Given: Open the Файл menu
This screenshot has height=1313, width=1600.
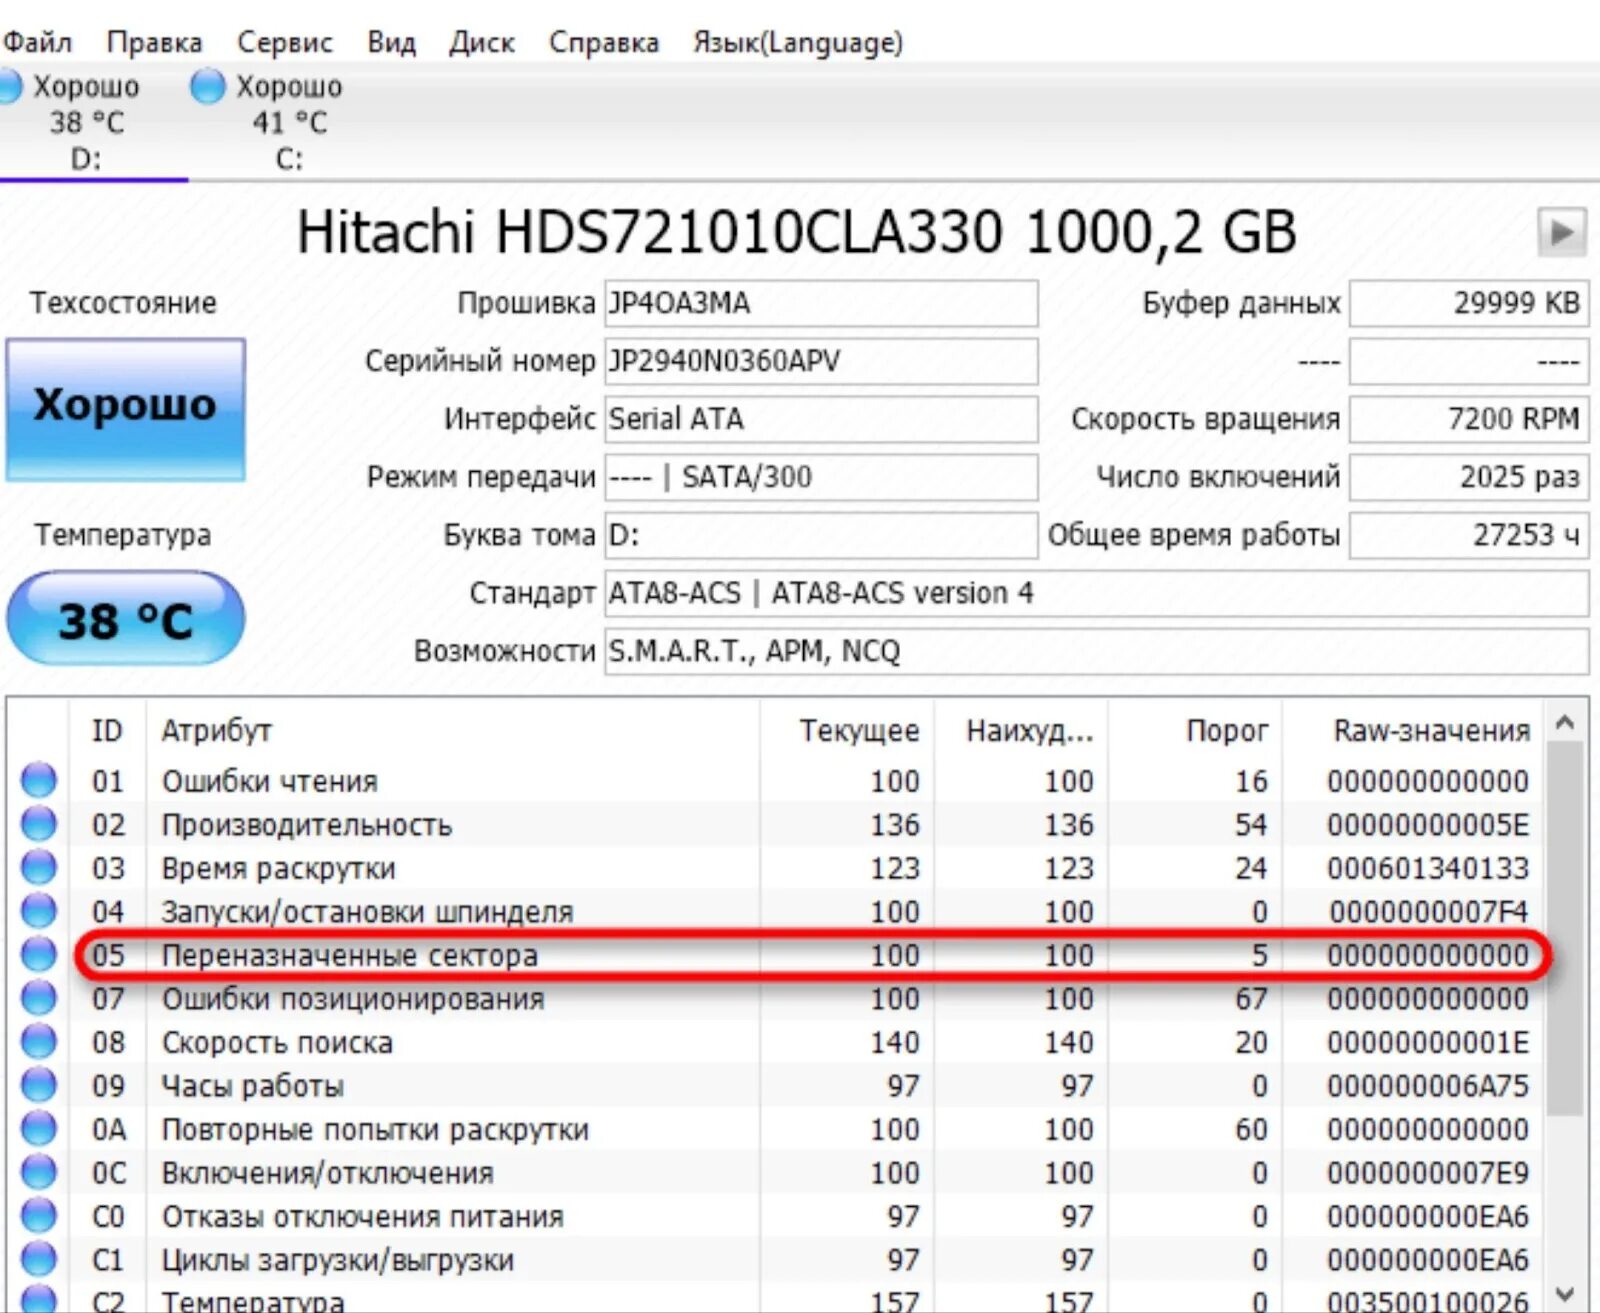Looking at the screenshot, I should point(37,42).
